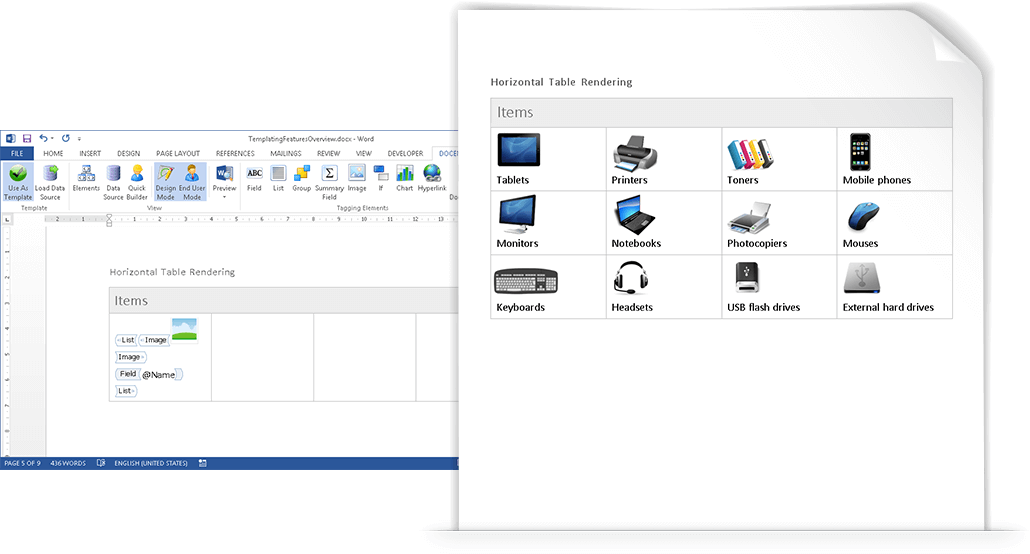Insert a Summary Field element
Image resolution: width=1030 pixels, height=554 pixels.
coord(329,182)
